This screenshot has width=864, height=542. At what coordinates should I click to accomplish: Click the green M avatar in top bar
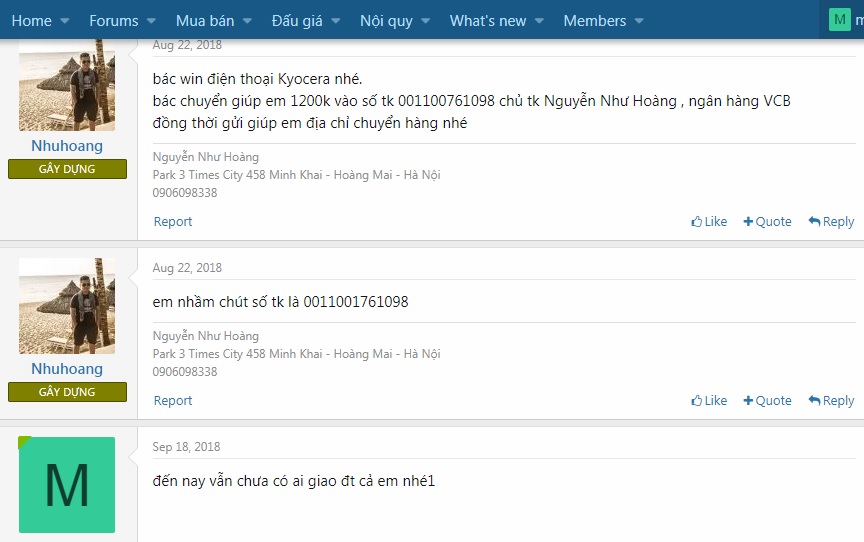click(839, 19)
